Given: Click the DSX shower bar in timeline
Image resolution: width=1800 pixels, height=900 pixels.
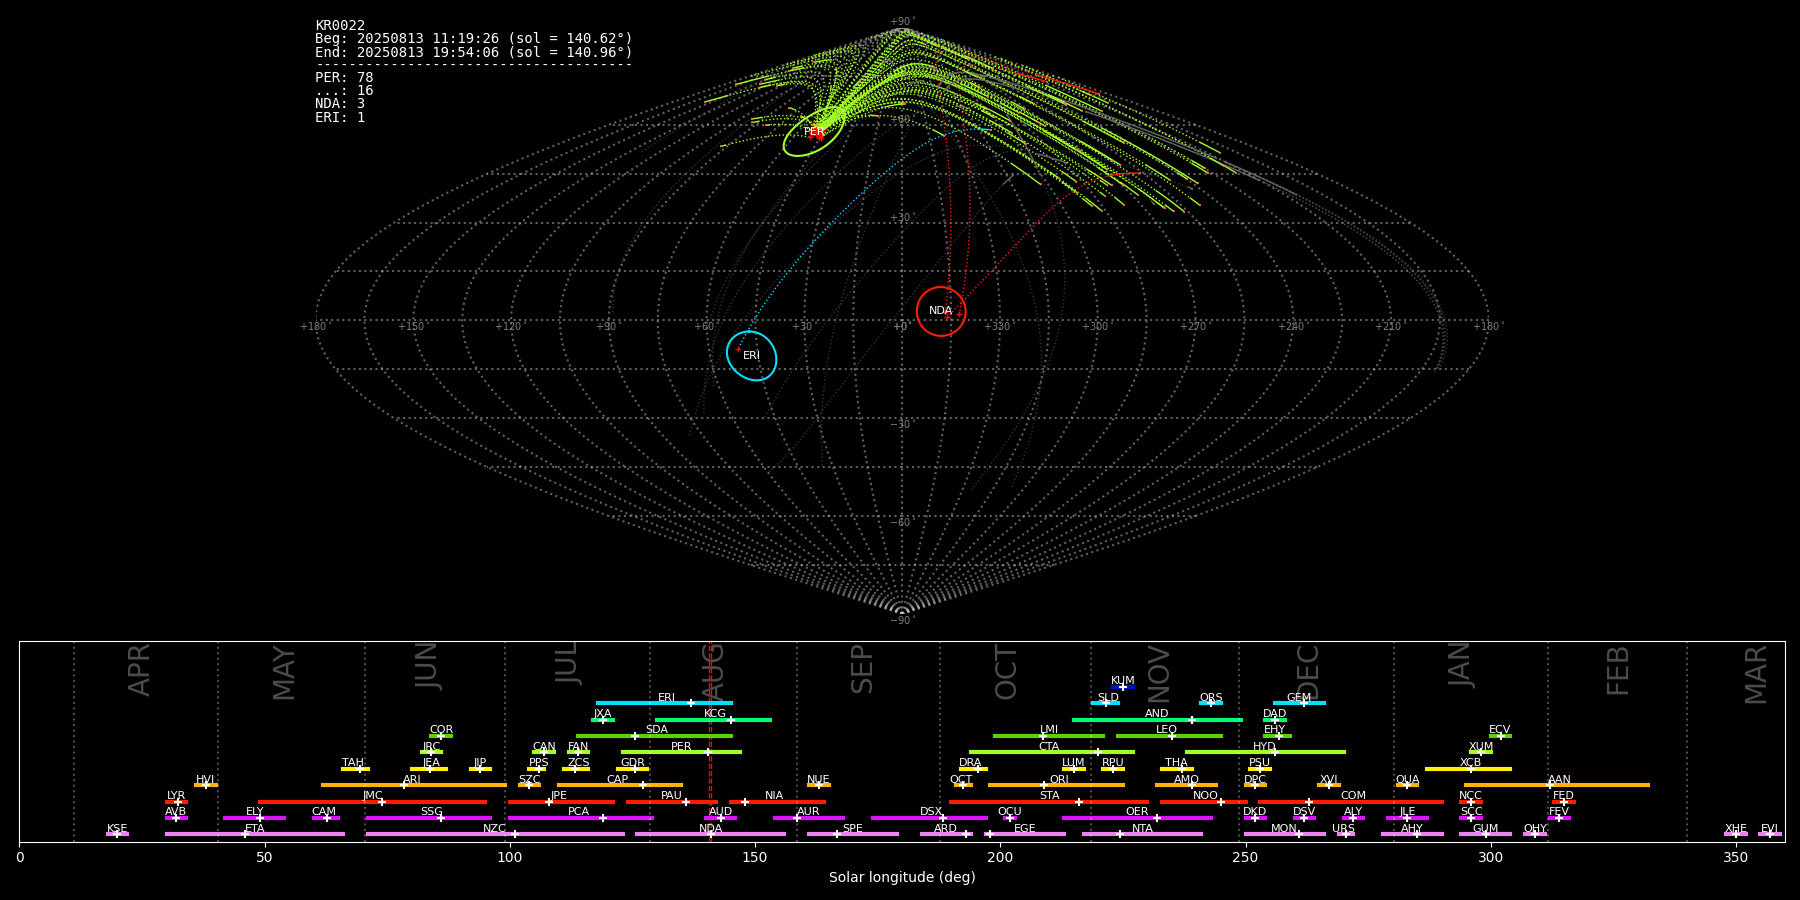Looking at the screenshot, I should 929,818.
